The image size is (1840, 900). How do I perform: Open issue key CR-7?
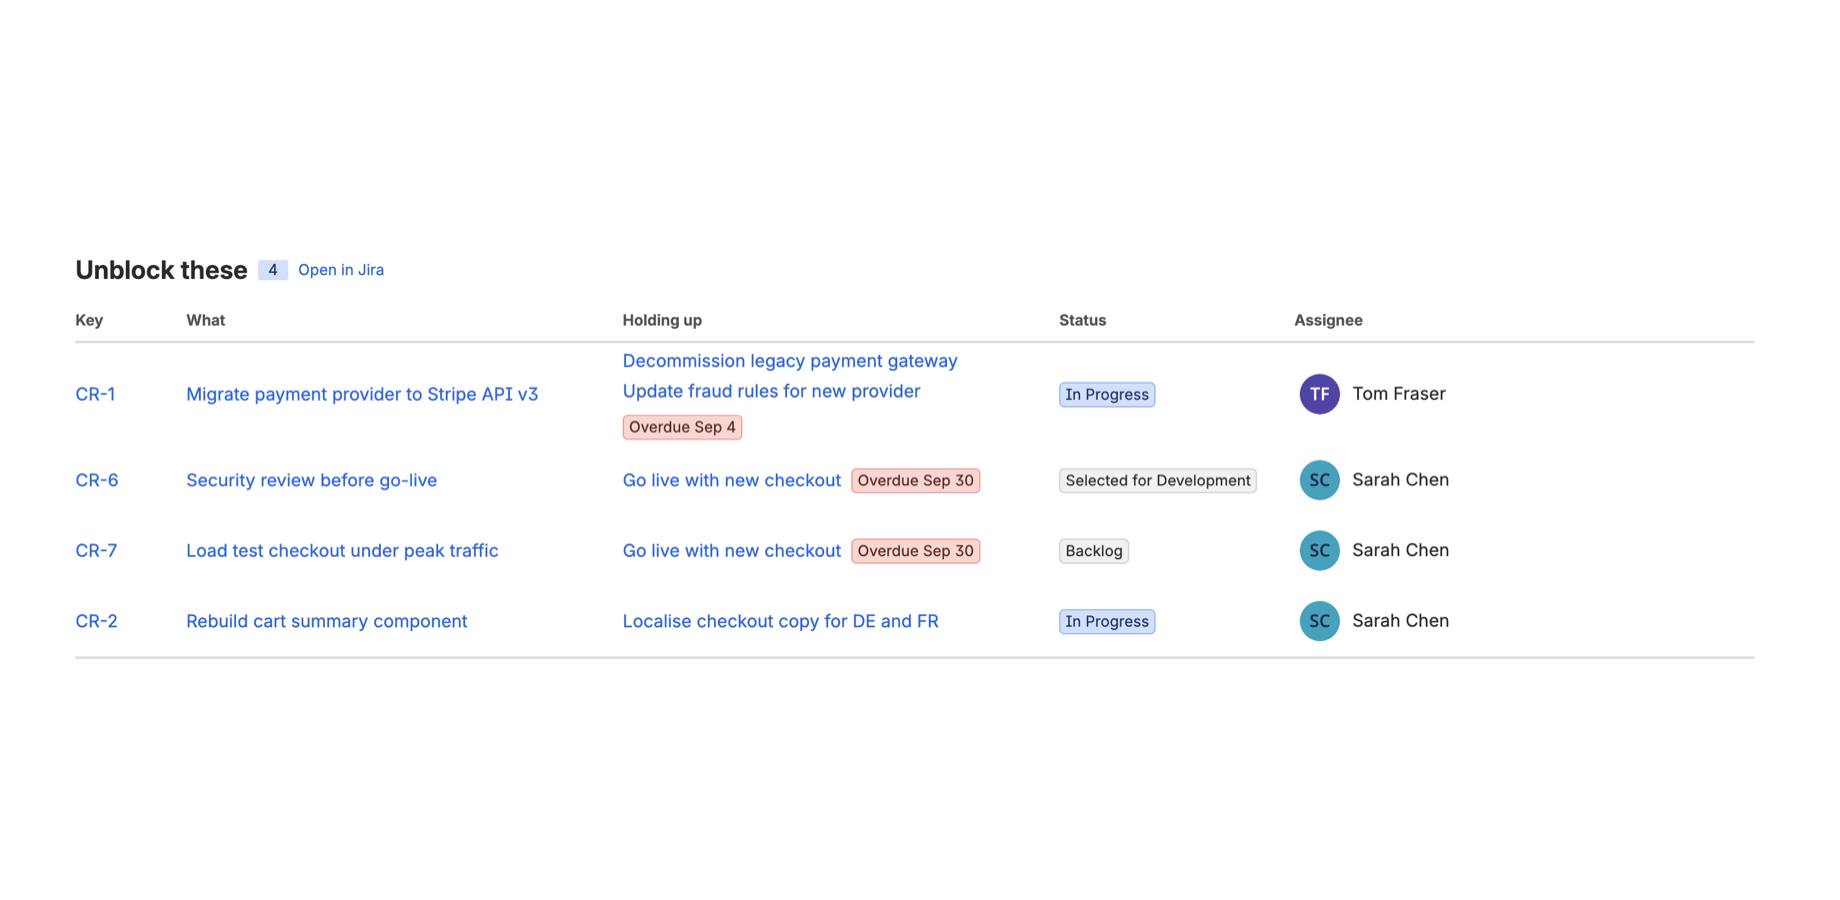point(96,551)
